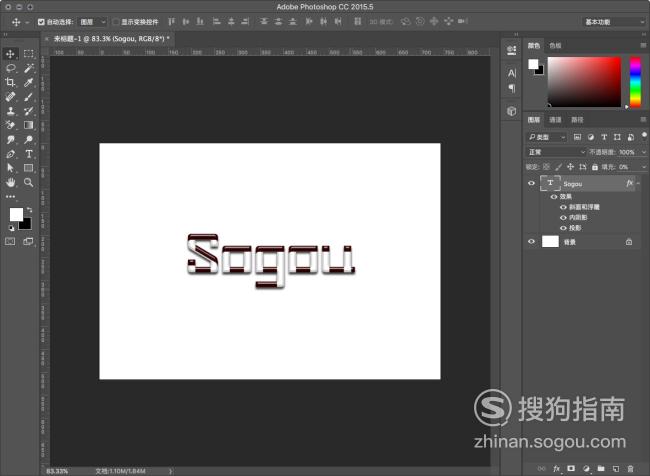Open the Layers panel flyout menu
Image resolution: width=650 pixels, height=476 pixels.
tap(643, 119)
